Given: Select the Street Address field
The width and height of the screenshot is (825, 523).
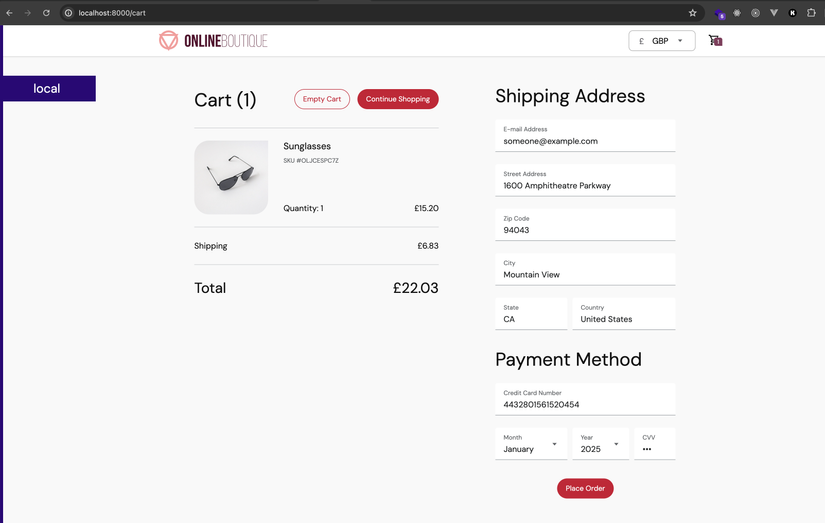Looking at the screenshot, I should [x=585, y=180].
